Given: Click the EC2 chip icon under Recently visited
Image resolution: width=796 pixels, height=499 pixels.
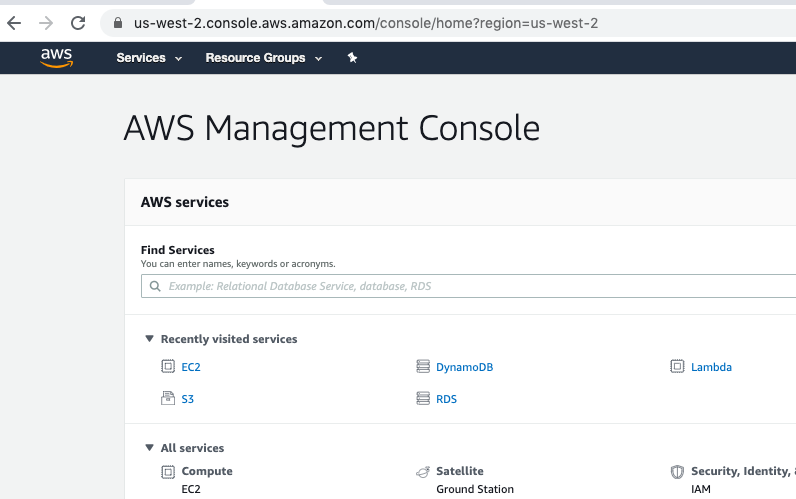Looking at the screenshot, I should point(168,367).
